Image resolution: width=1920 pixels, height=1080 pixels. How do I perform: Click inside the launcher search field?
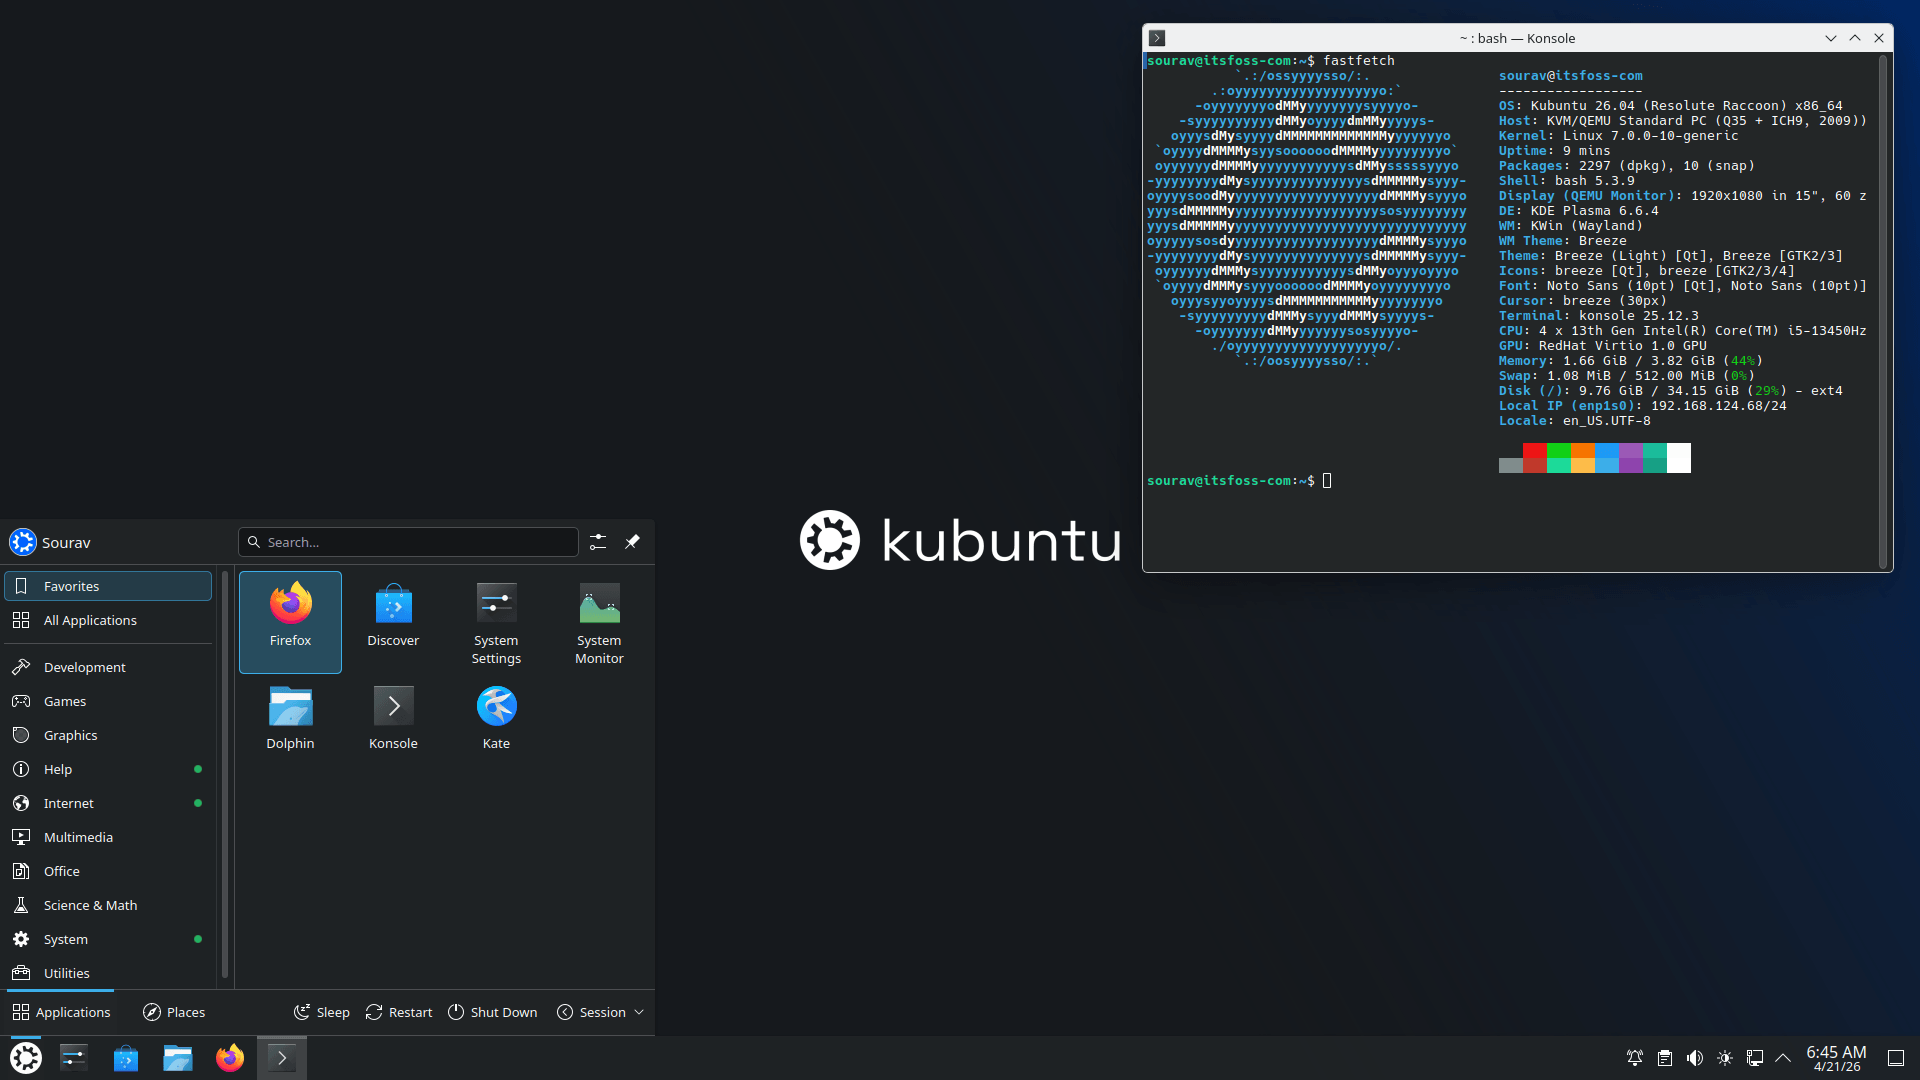408,541
